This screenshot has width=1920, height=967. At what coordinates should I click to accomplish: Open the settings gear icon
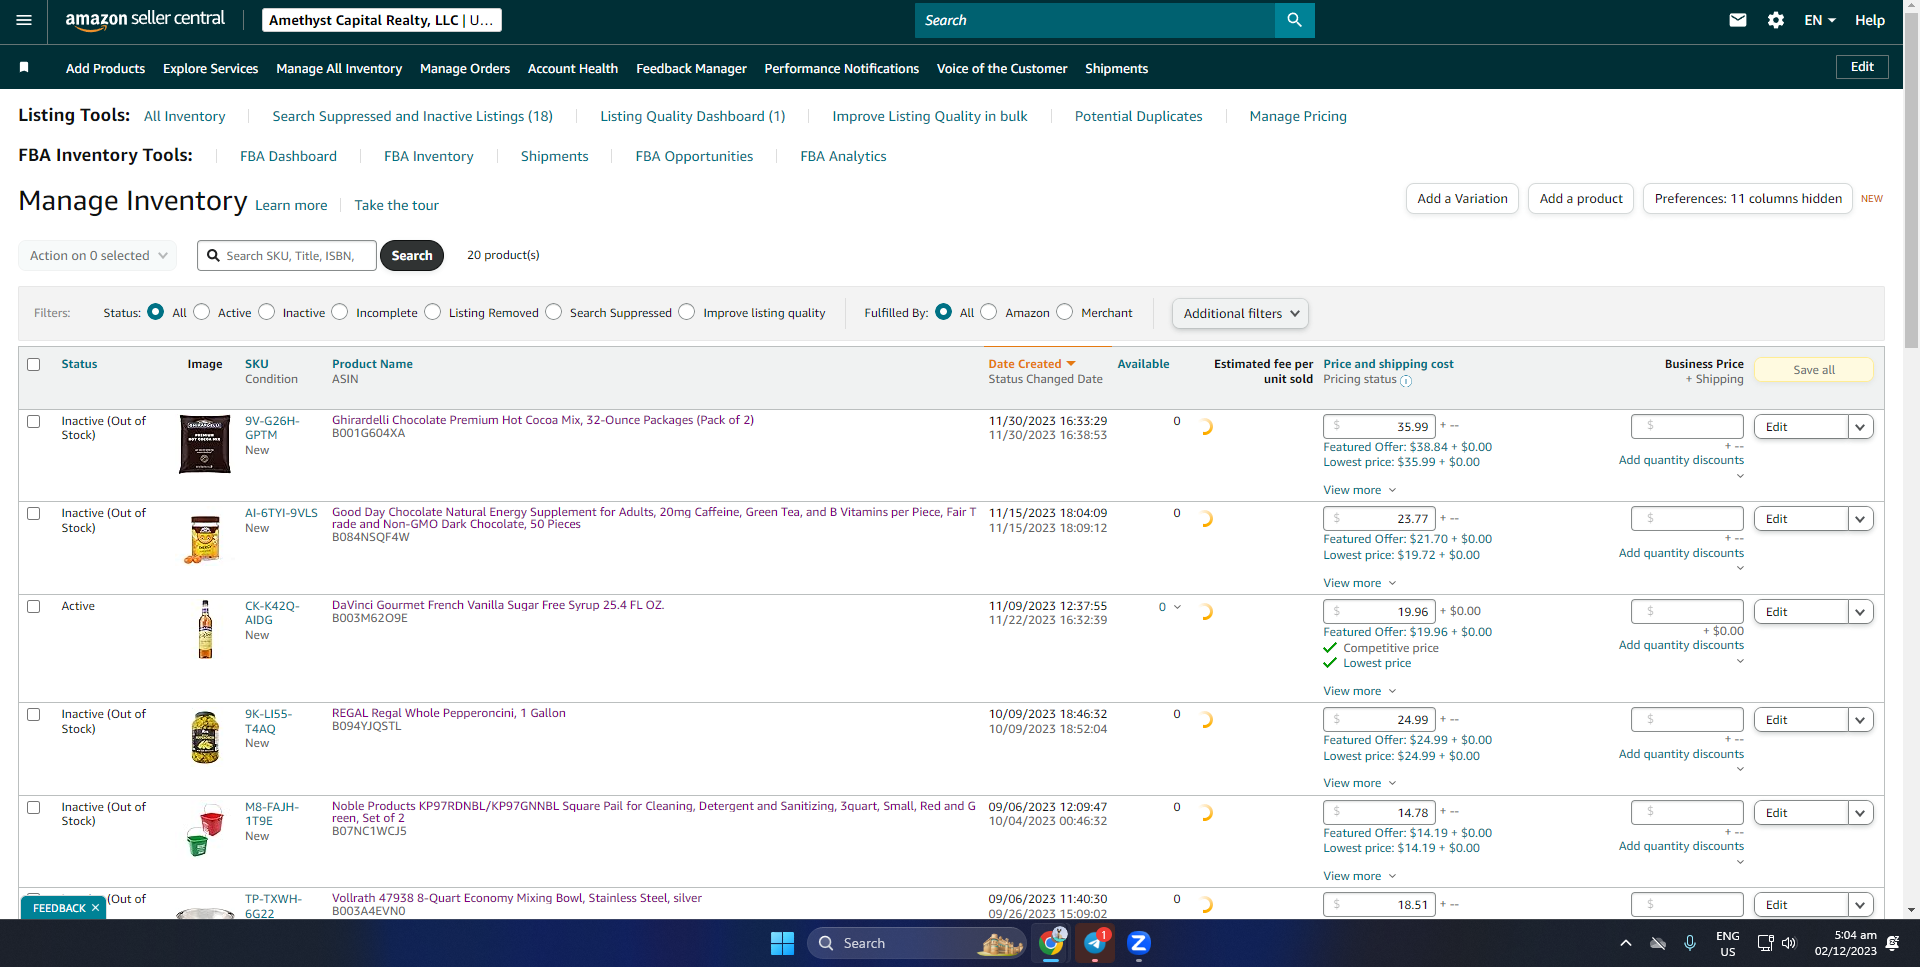pos(1776,20)
